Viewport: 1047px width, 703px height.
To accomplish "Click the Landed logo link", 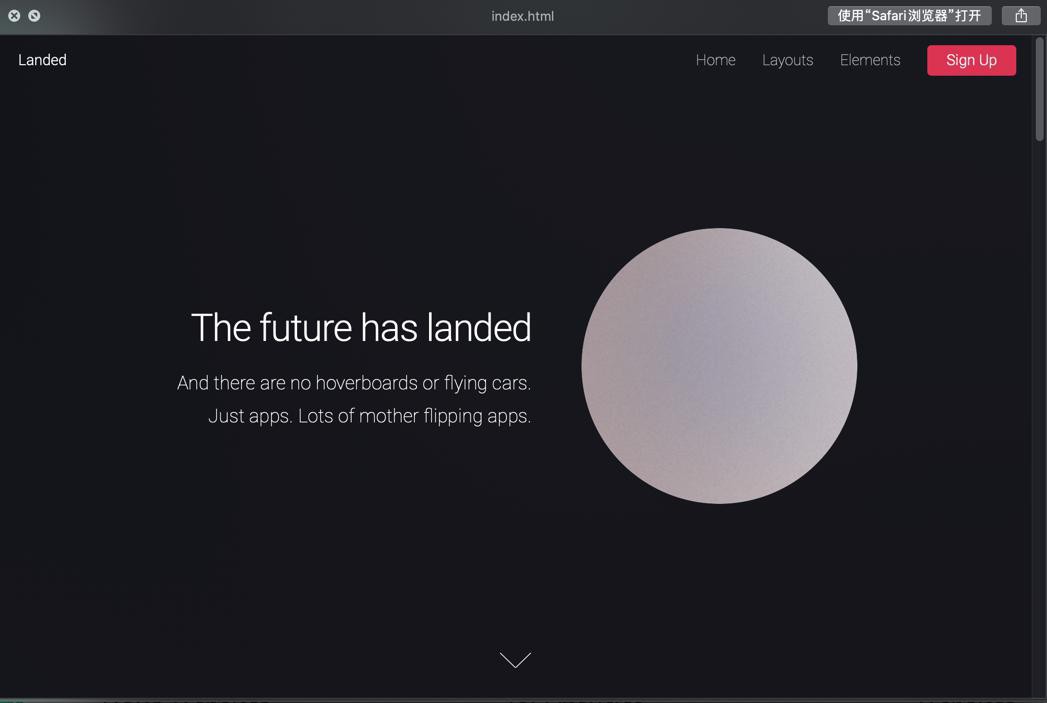I will point(42,60).
